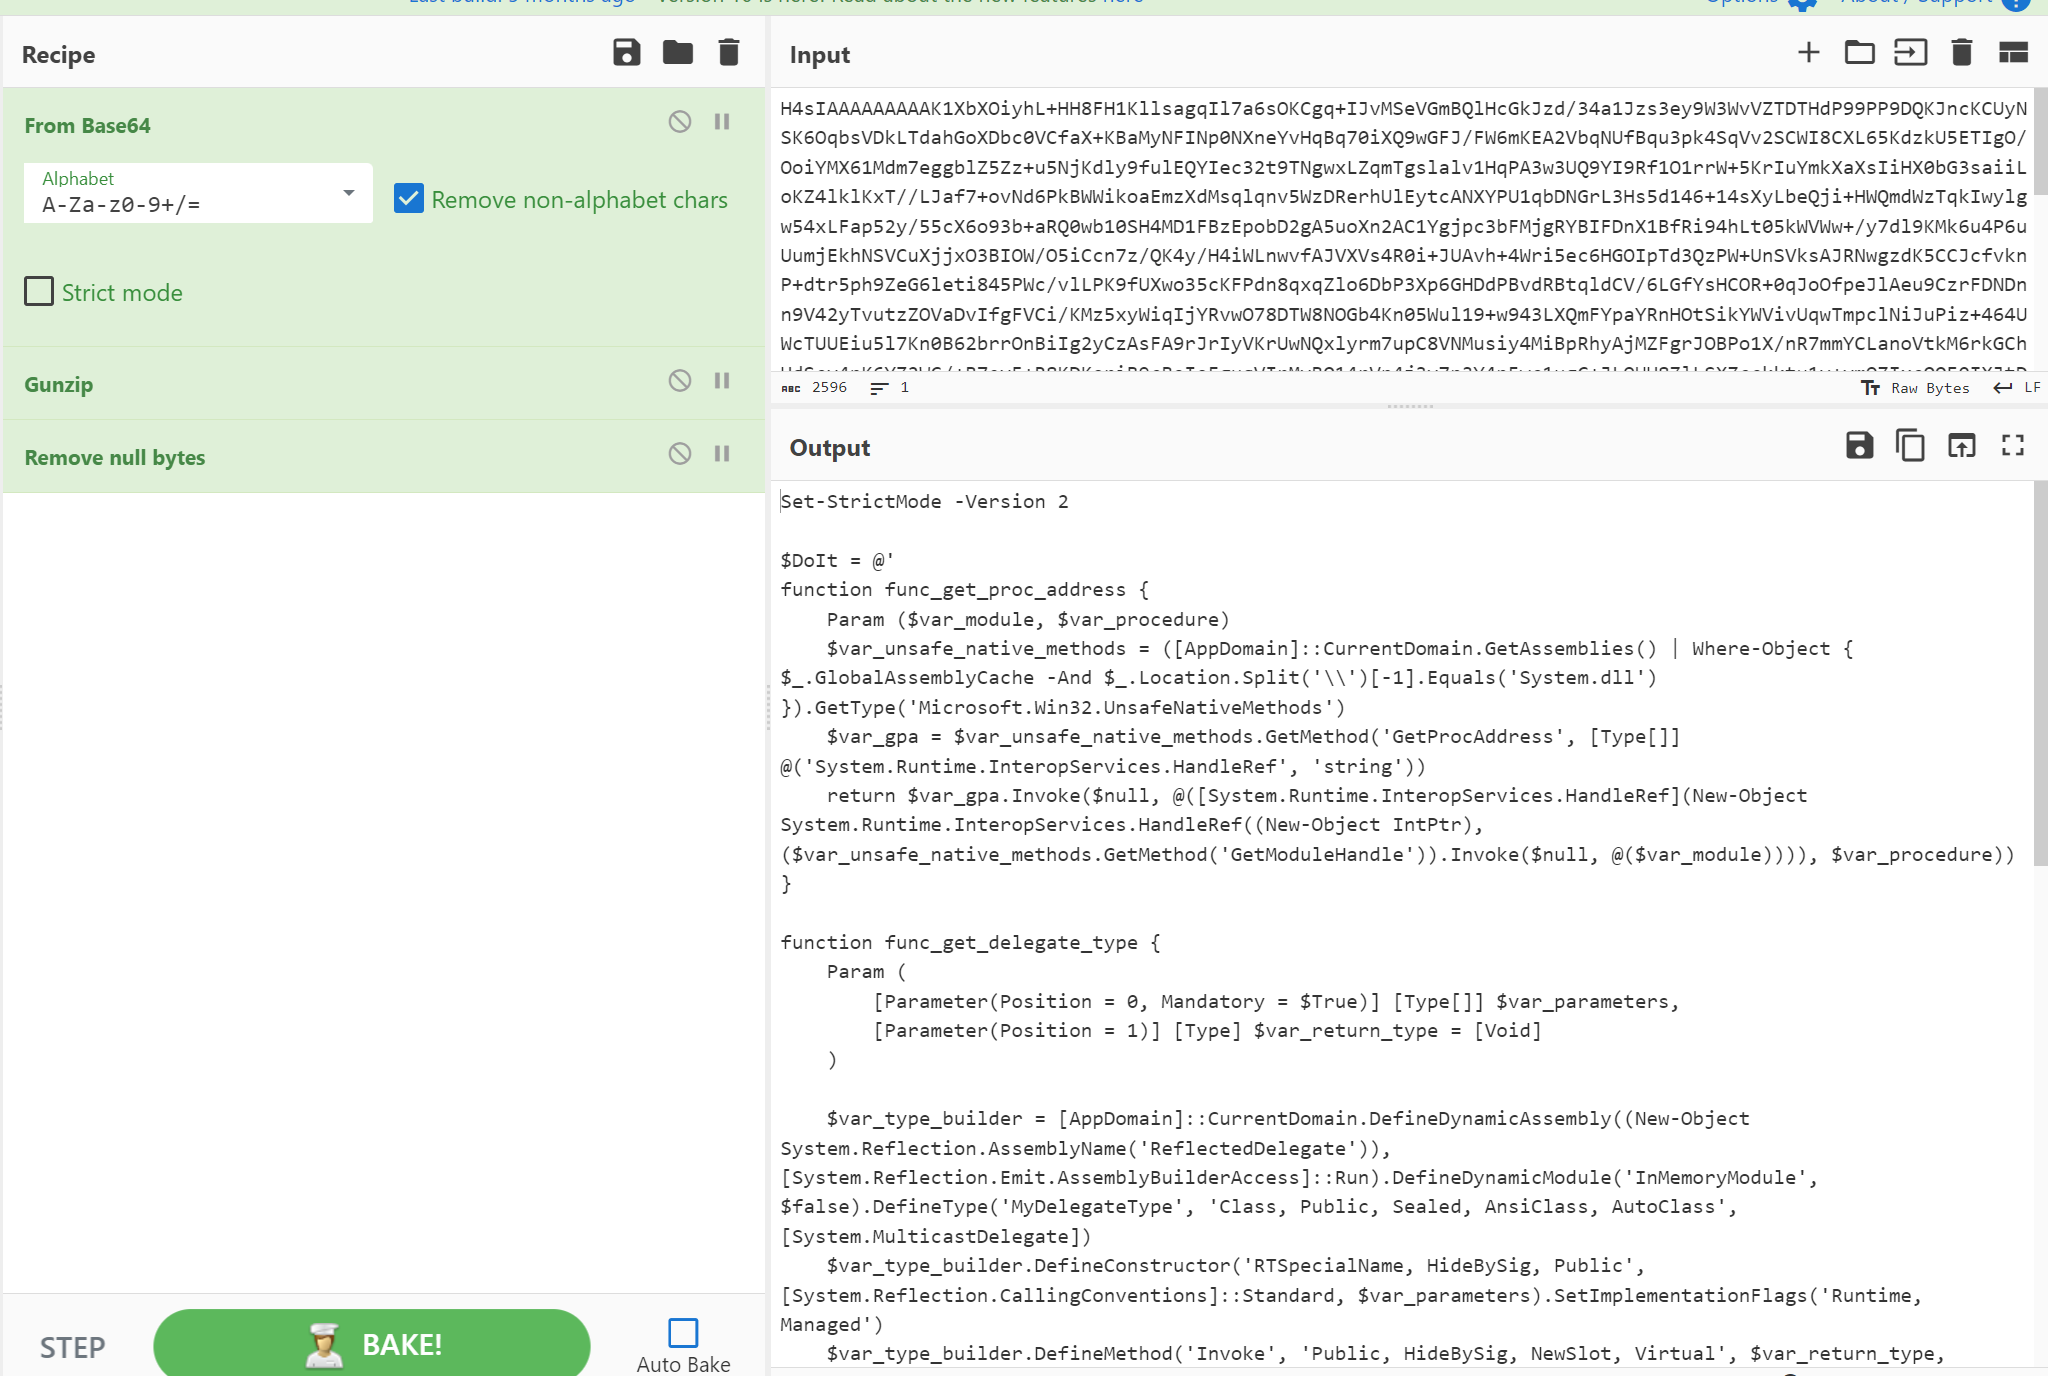The image size is (2048, 1376).
Task: Copy output to clipboard
Action: click(x=1910, y=446)
